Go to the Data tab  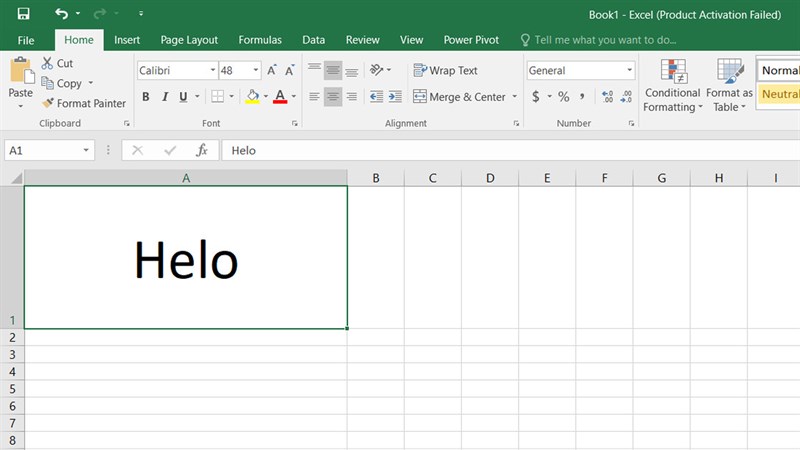[313, 40]
